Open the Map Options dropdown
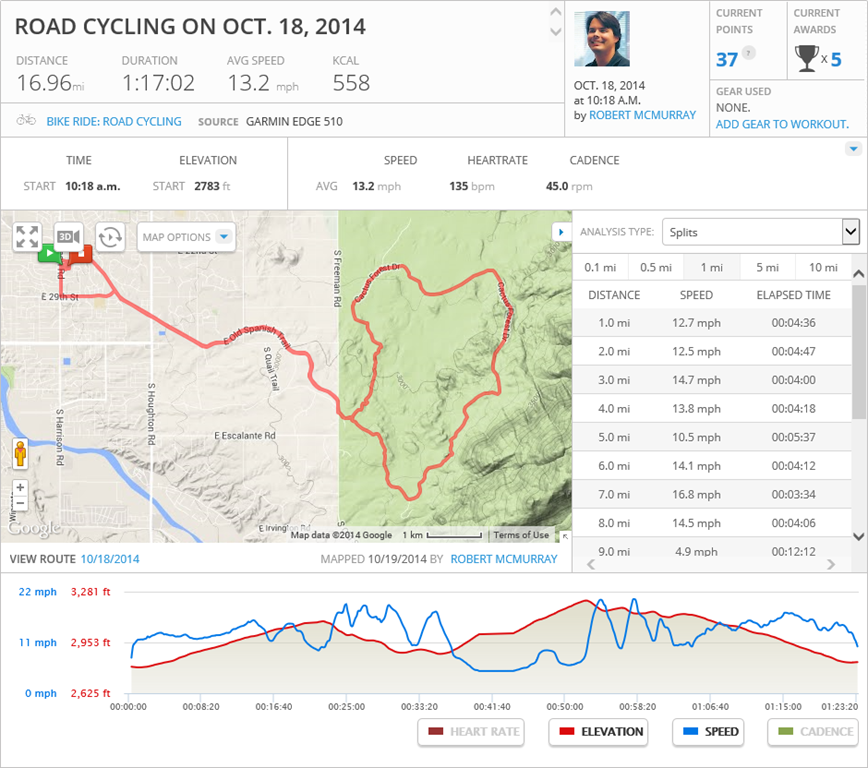 186,237
